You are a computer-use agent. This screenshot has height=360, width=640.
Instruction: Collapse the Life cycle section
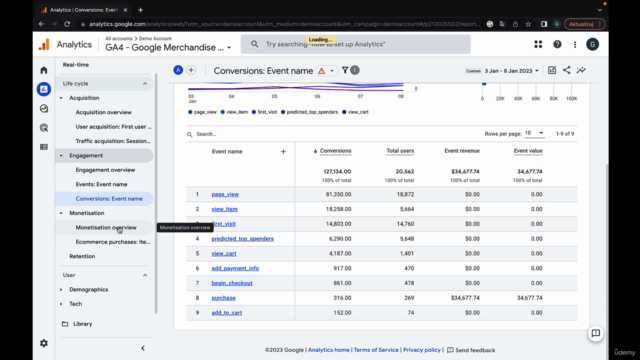145,84
